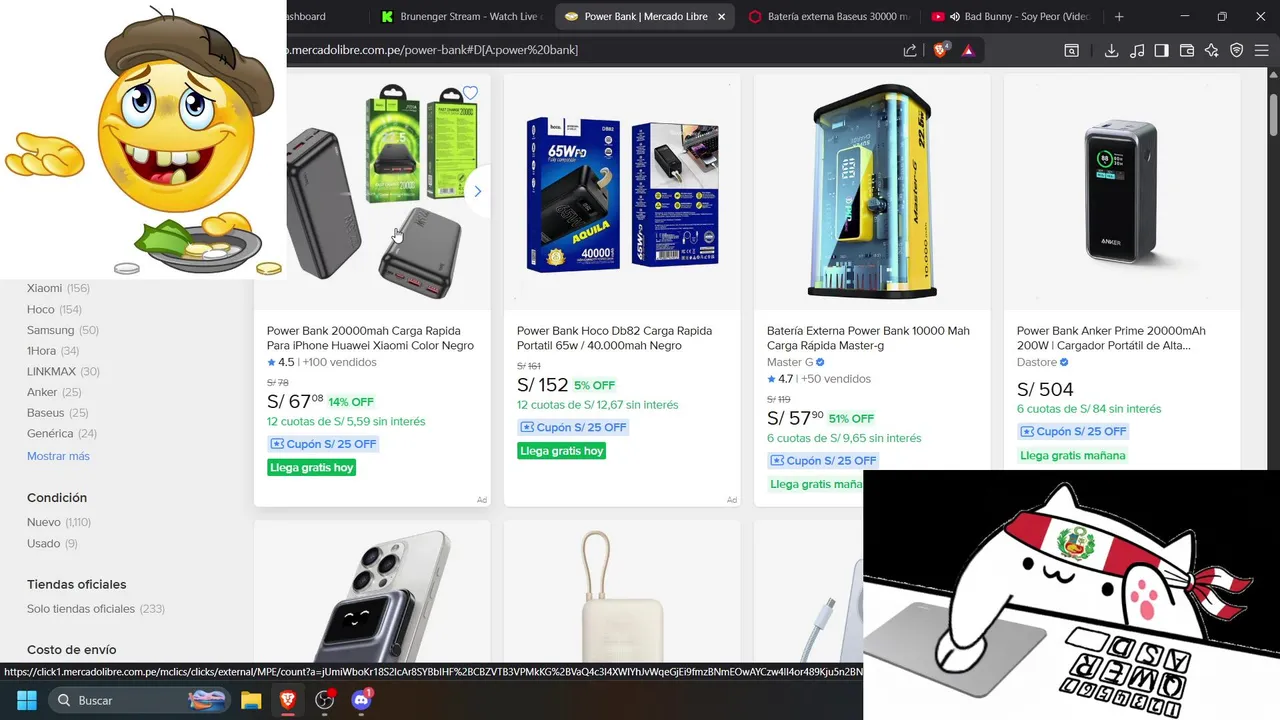The image size is (1280, 720).
Task: Click the share page icon in address bar
Action: click(x=910, y=50)
